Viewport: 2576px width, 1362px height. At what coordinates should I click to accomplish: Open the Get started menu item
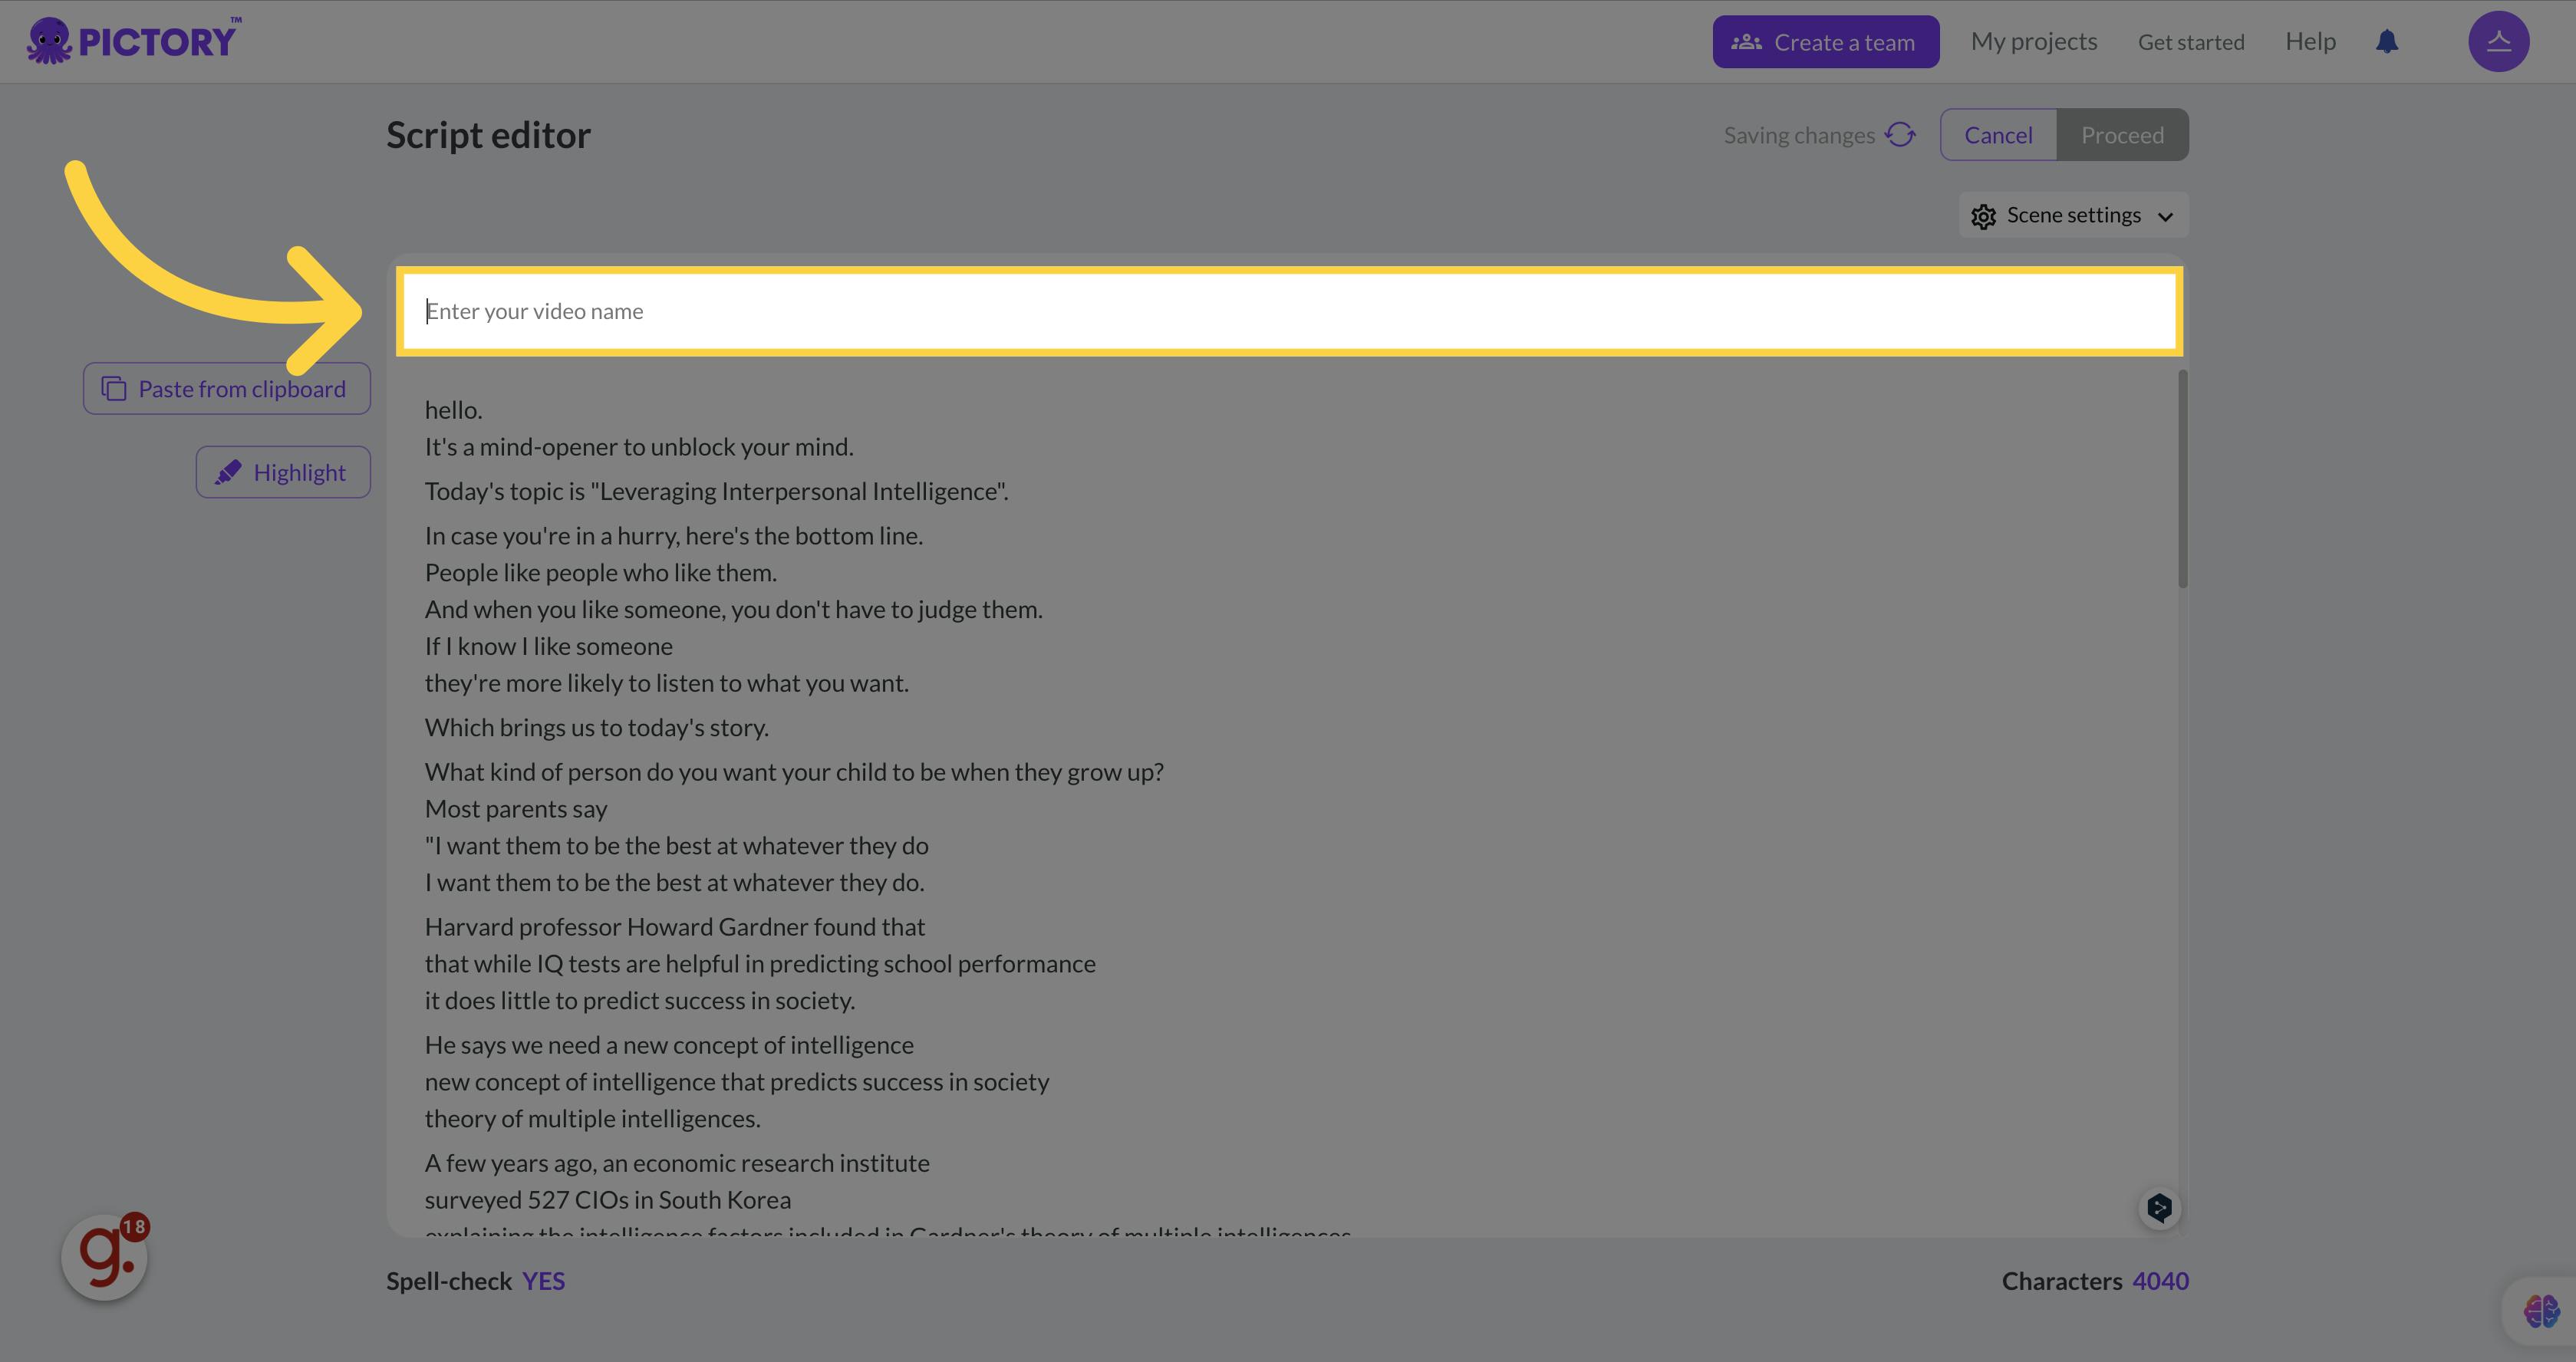click(2190, 42)
